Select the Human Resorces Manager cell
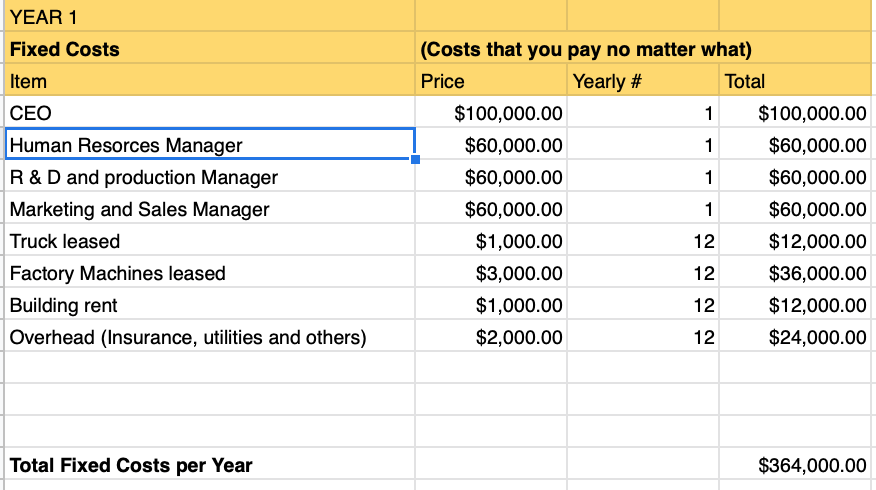 click(210, 144)
